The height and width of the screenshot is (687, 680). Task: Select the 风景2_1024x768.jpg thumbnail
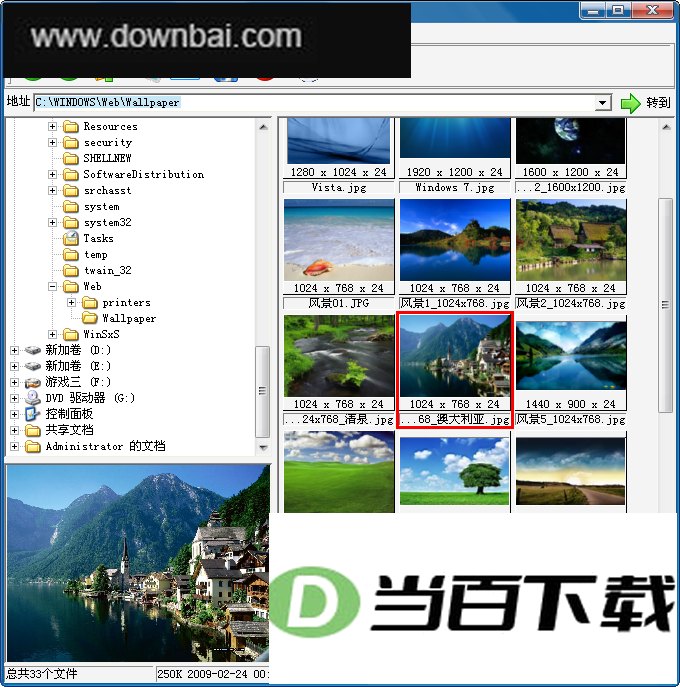coord(570,240)
